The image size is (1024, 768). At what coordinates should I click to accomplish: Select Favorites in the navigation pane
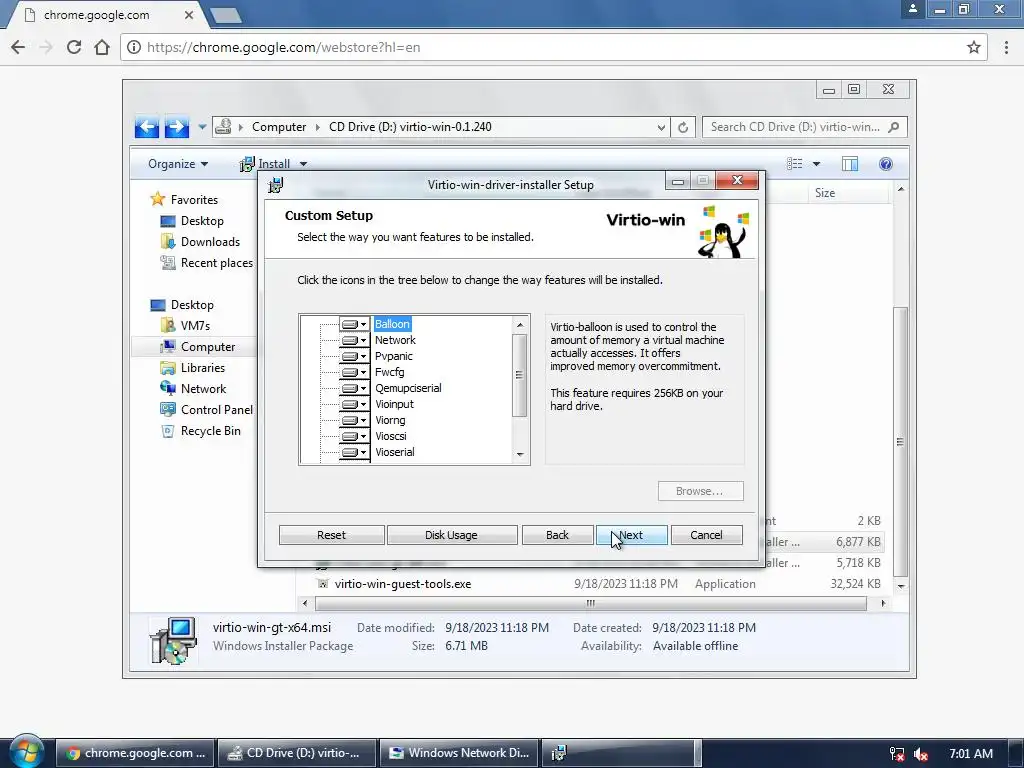tap(185, 199)
